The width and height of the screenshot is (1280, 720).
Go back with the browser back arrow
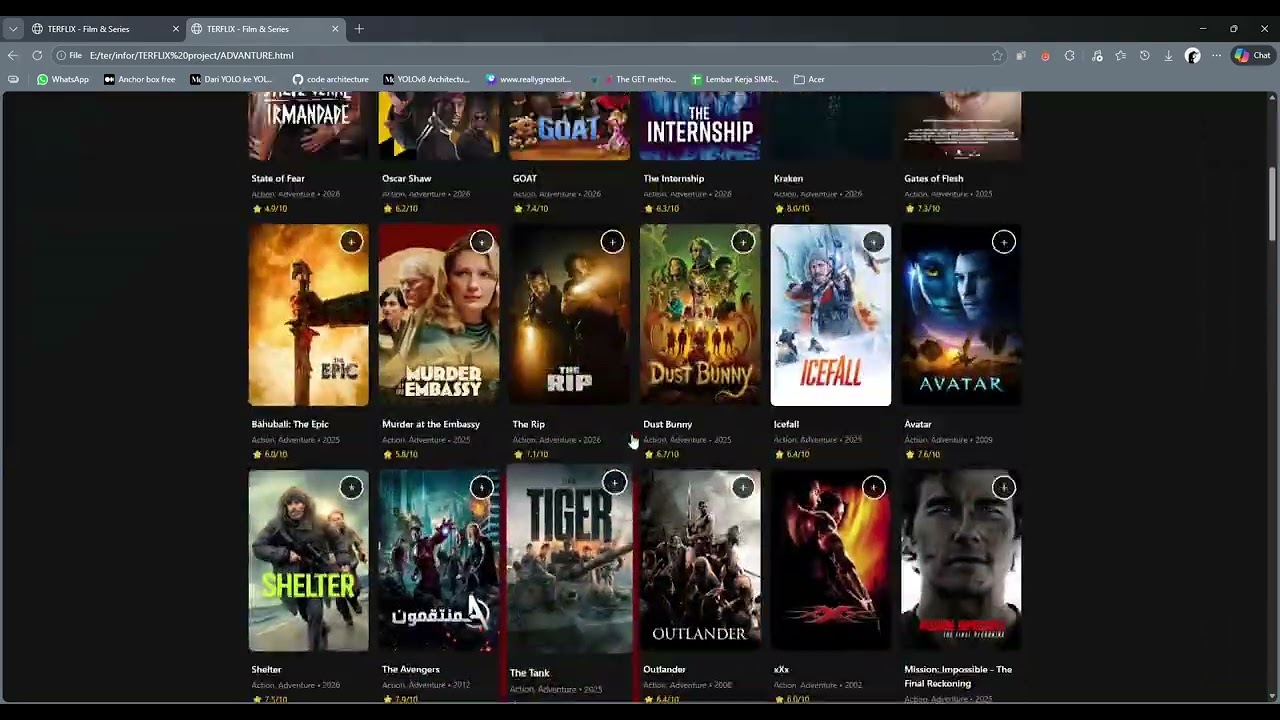[x=12, y=55]
